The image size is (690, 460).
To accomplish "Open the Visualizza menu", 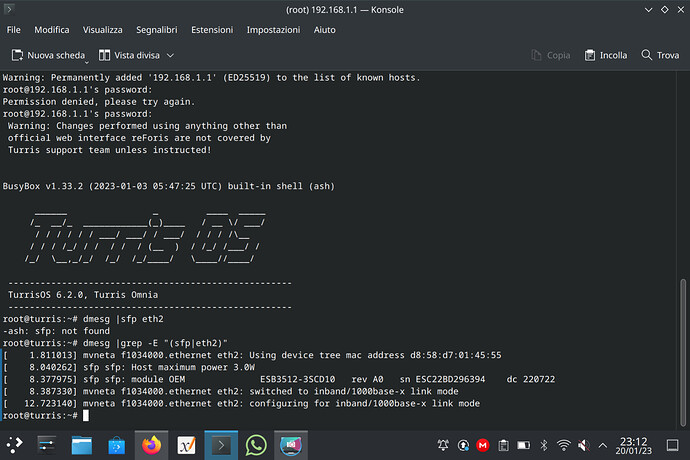I will click(103, 30).
